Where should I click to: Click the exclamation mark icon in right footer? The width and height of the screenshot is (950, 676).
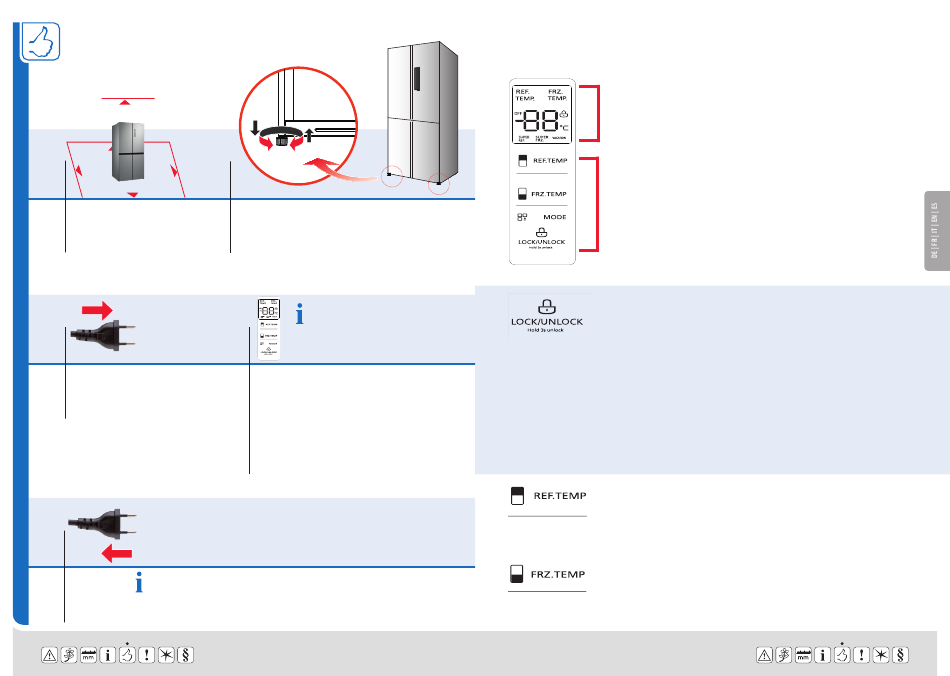[x=862, y=655]
